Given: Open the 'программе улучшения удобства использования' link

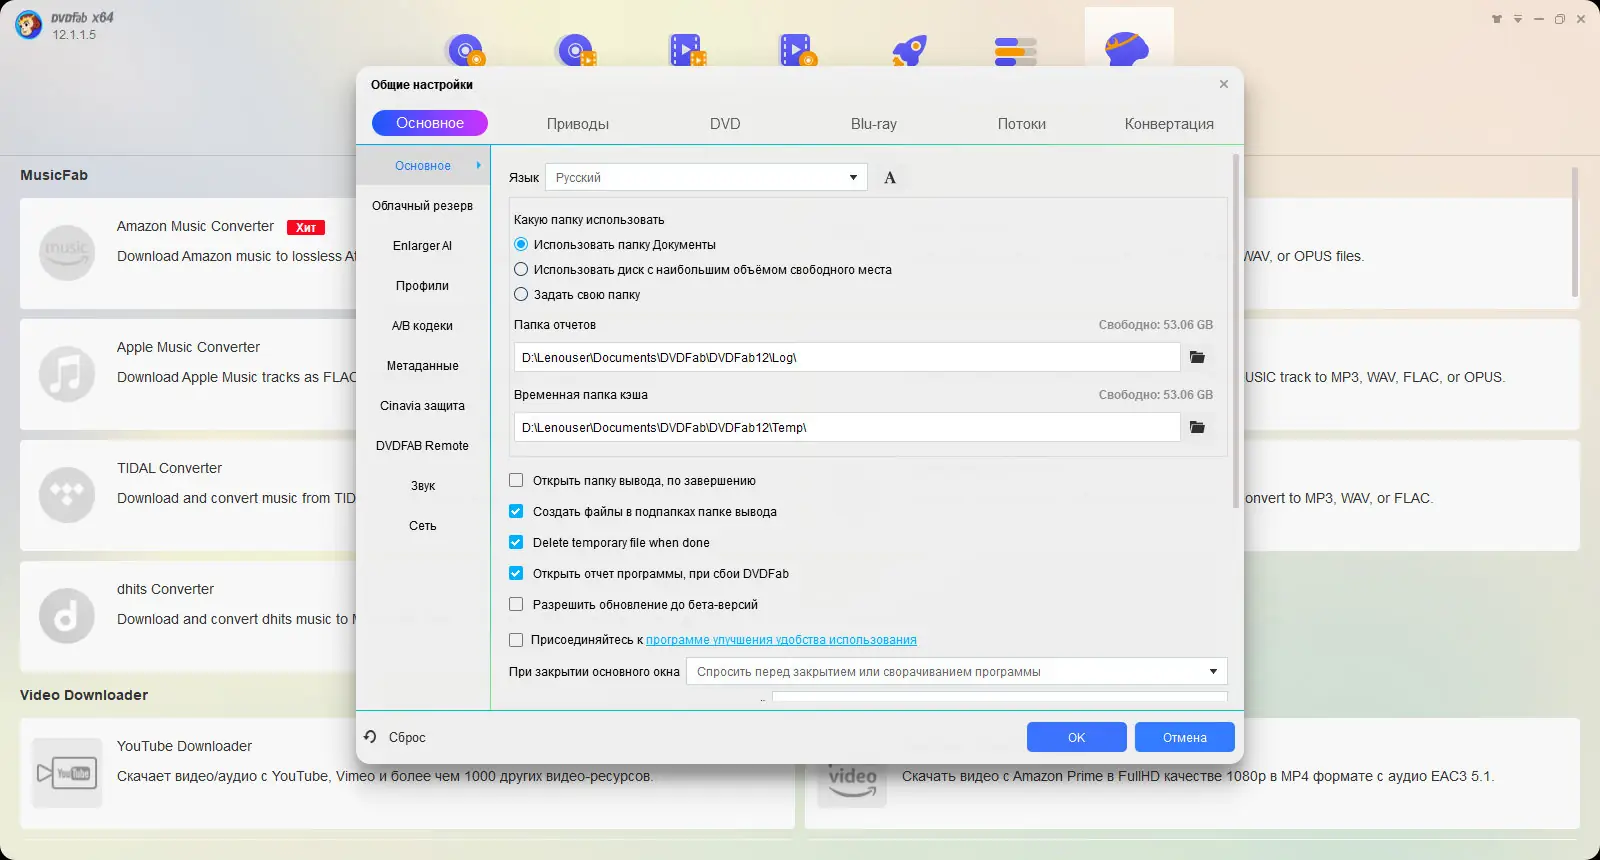Looking at the screenshot, I should pyautogui.click(x=781, y=640).
